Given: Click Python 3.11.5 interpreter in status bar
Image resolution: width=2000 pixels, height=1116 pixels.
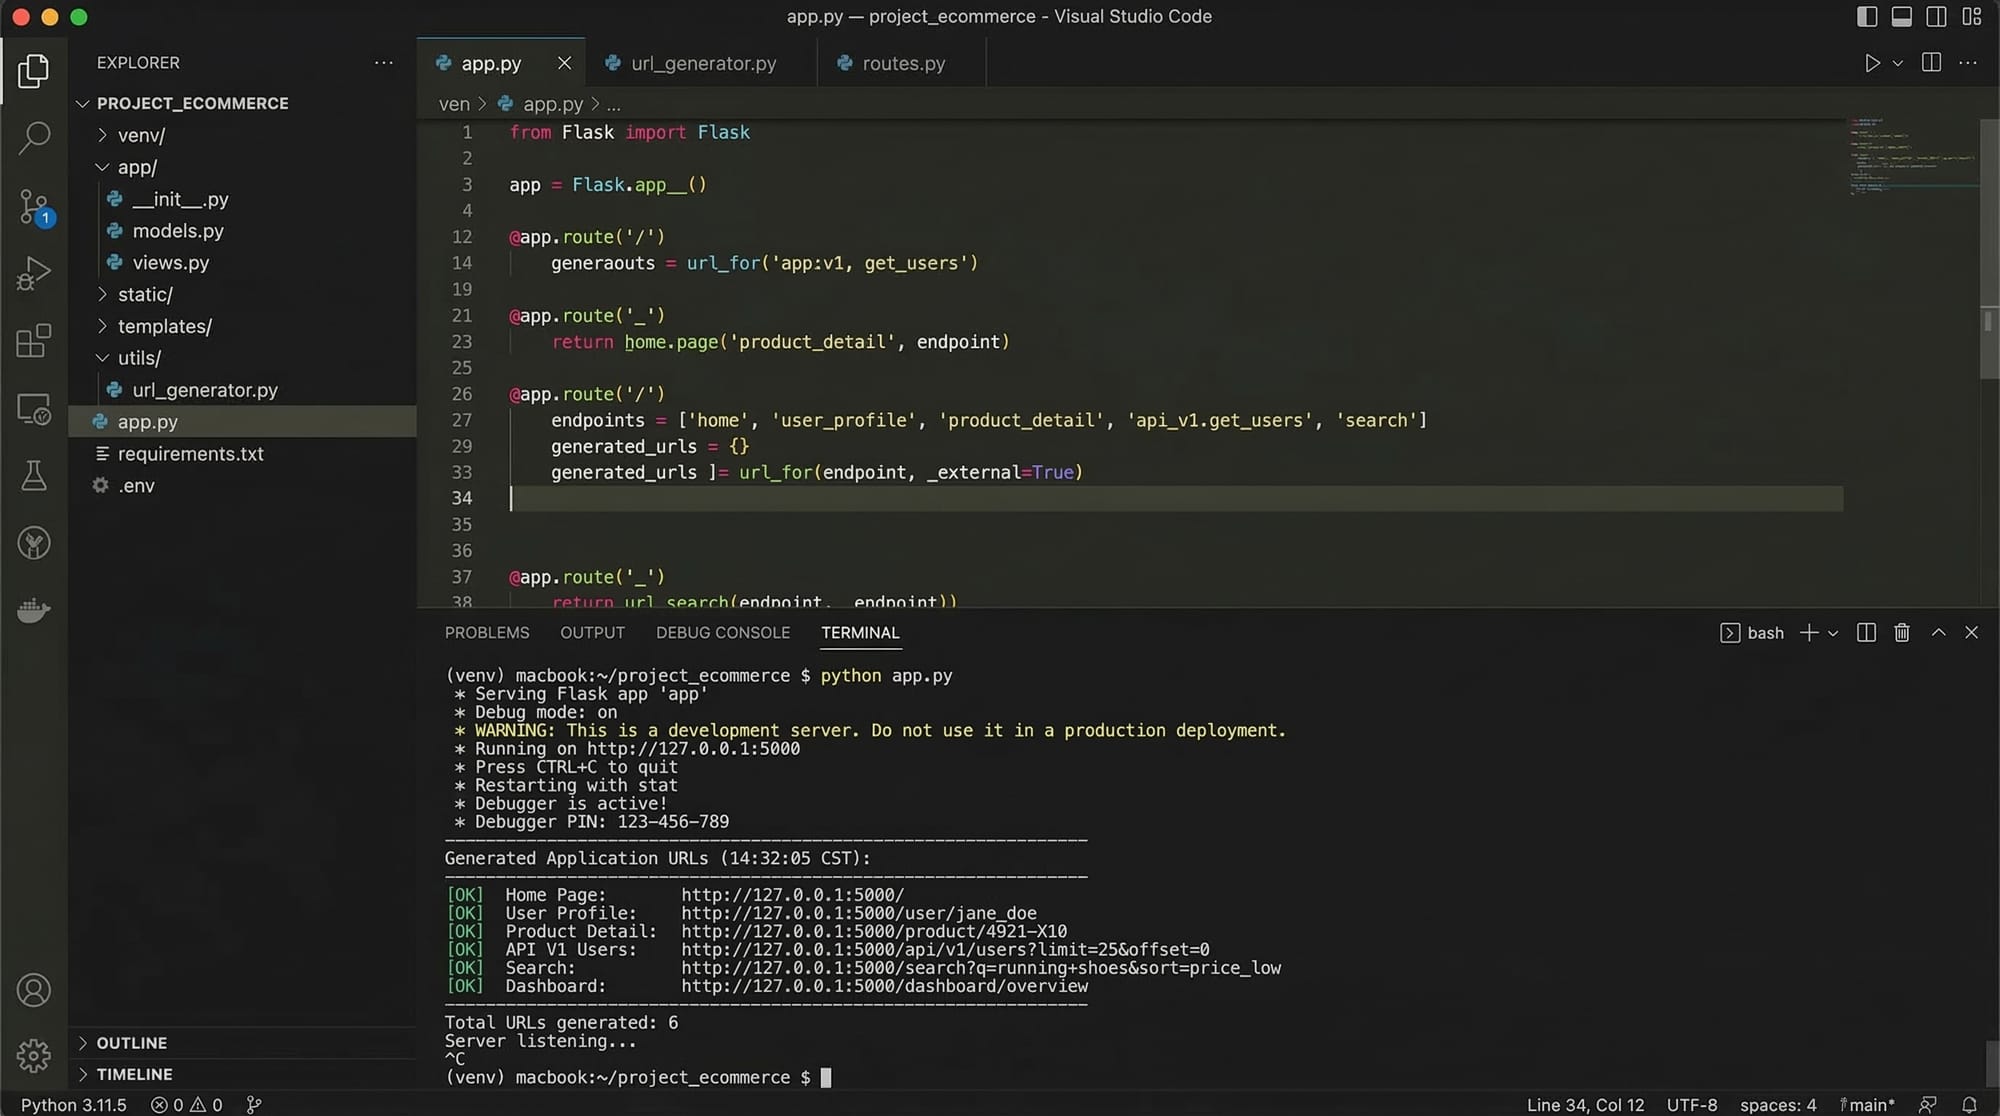Looking at the screenshot, I should [74, 1105].
